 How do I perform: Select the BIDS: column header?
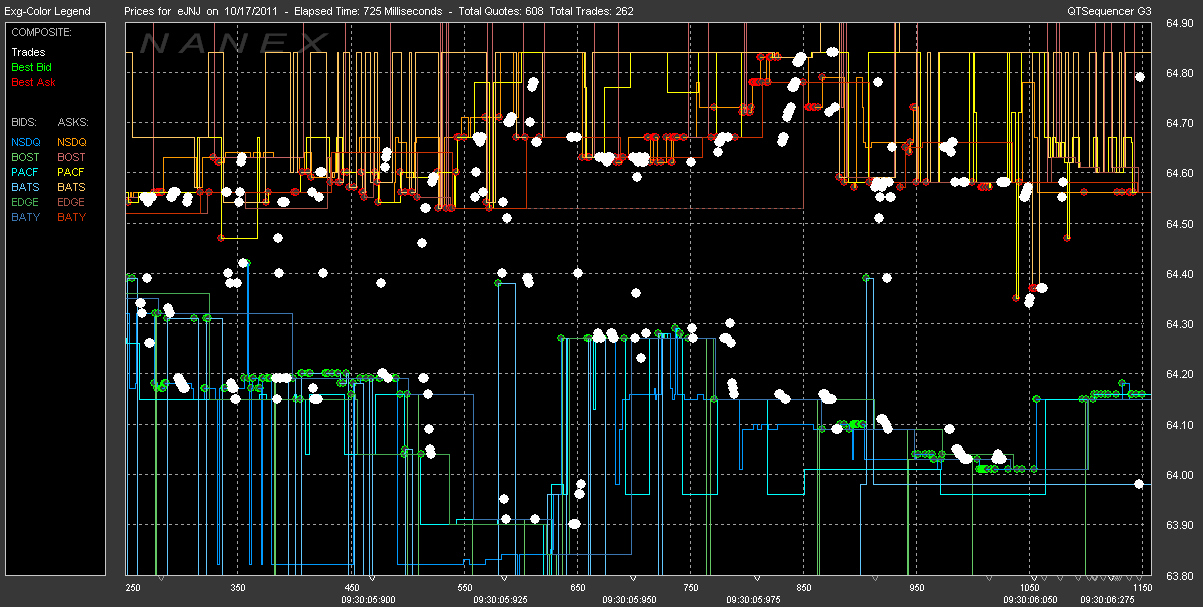(x=25, y=121)
